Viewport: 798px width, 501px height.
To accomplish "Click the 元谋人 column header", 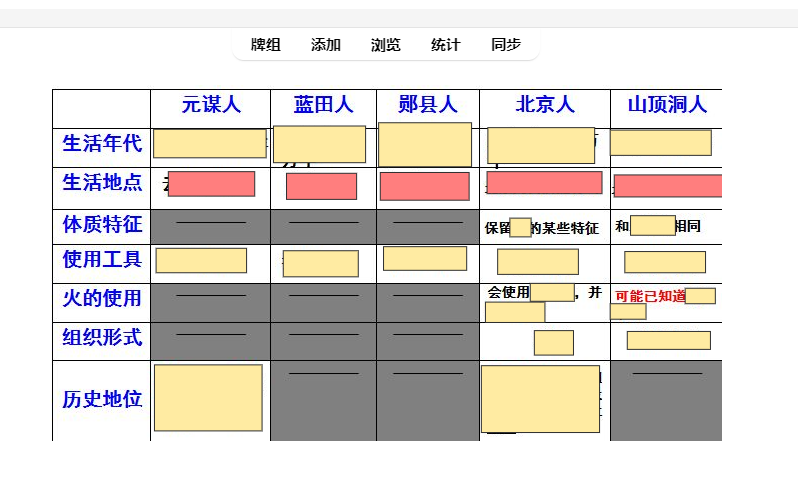I will (211, 105).
